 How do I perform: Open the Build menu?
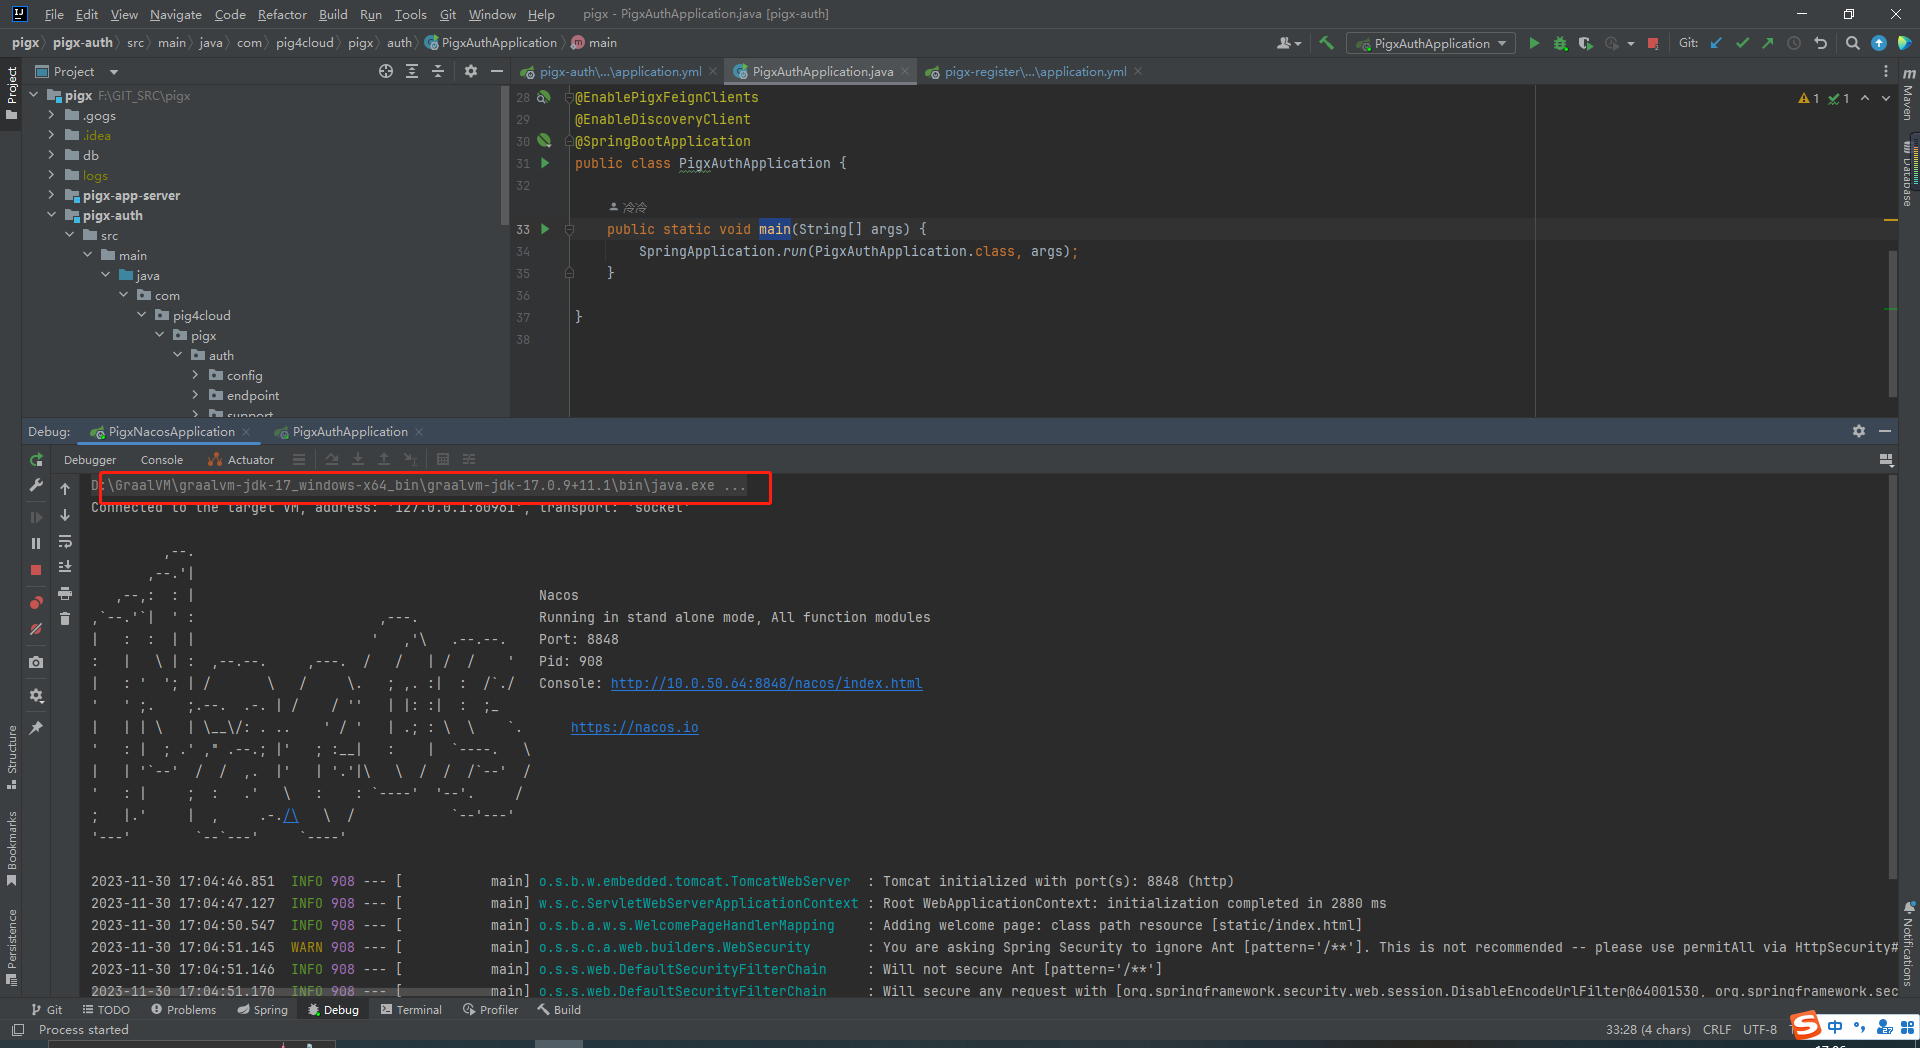click(x=333, y=14)
